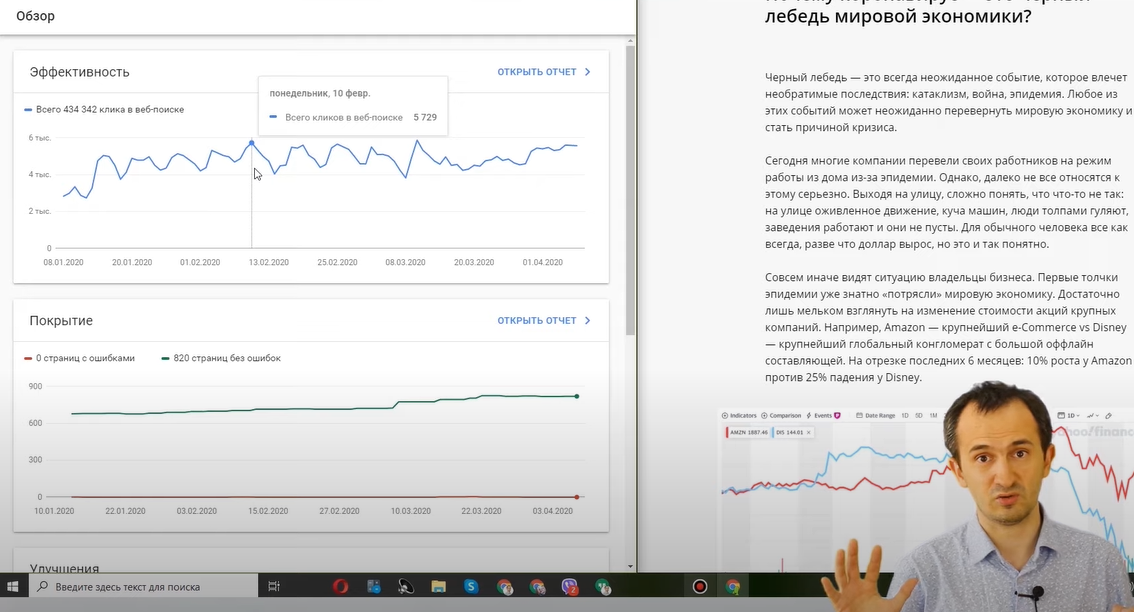
Task: Click the chevron next to Покрытие ОТКРЫТЬ ОТЧЕТ
Action: pos(587,320)
